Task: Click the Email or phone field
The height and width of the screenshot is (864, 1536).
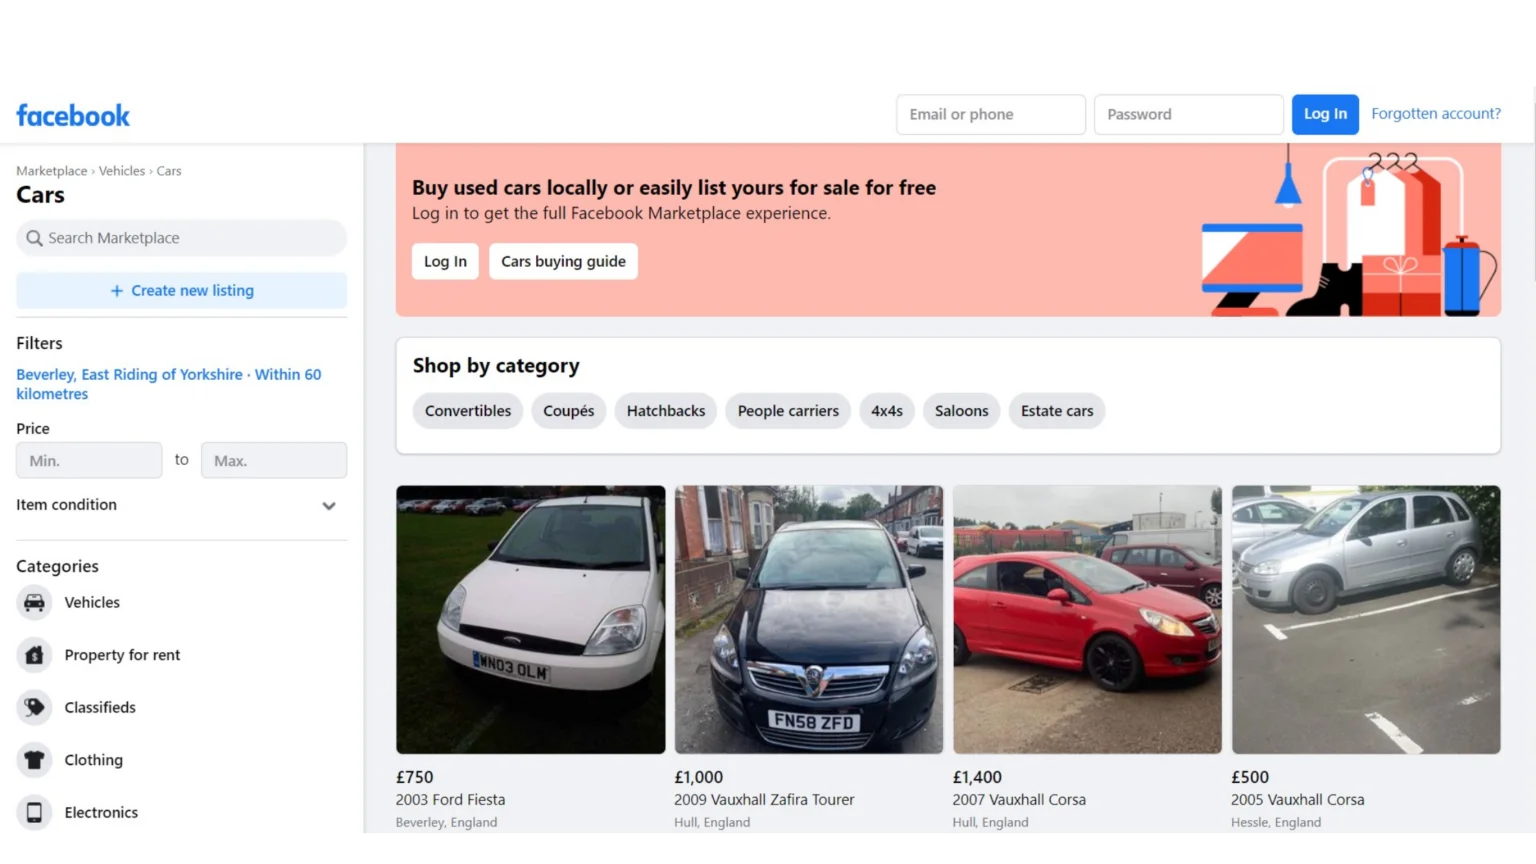Action: (991, 114)
